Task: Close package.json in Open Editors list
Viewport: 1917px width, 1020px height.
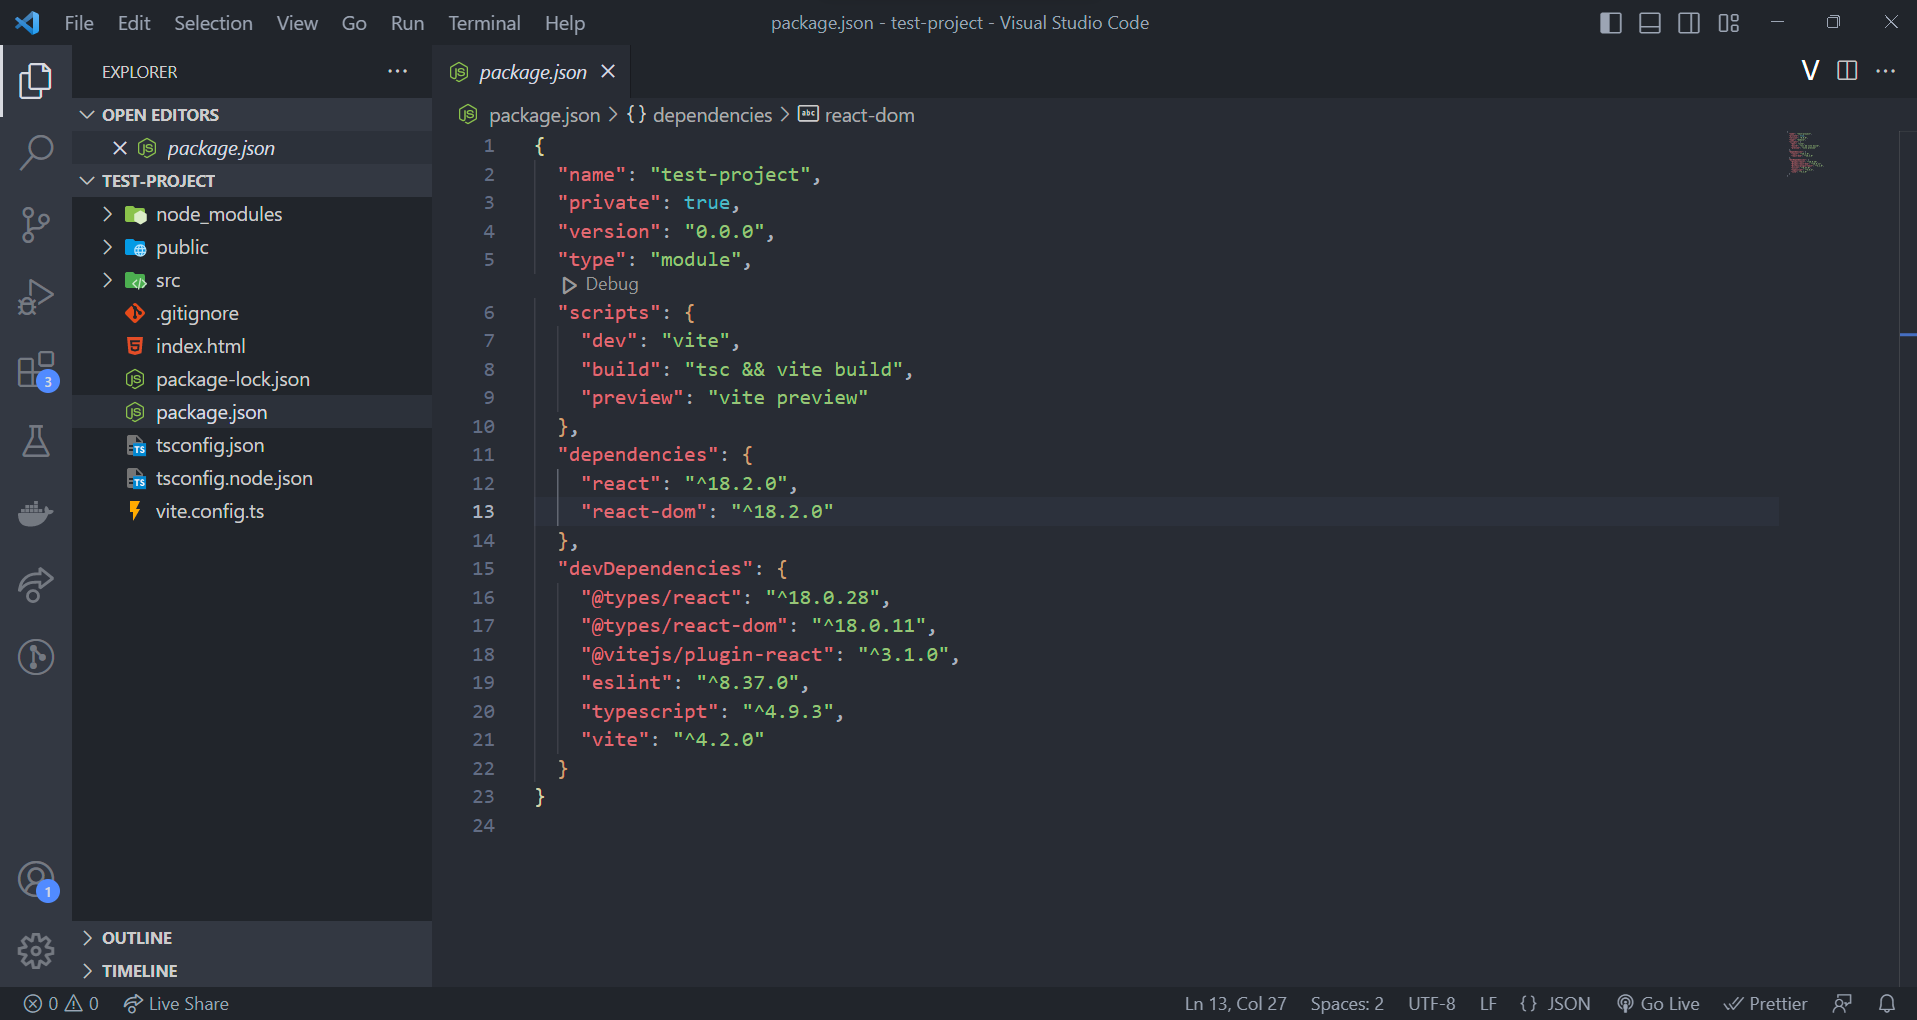Action: point(120,148)
